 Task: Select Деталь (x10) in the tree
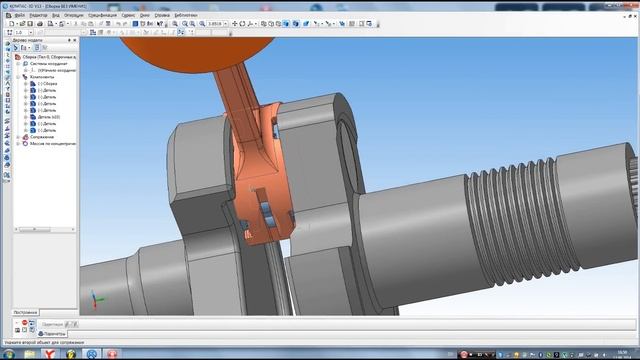[x=49, y=117]
